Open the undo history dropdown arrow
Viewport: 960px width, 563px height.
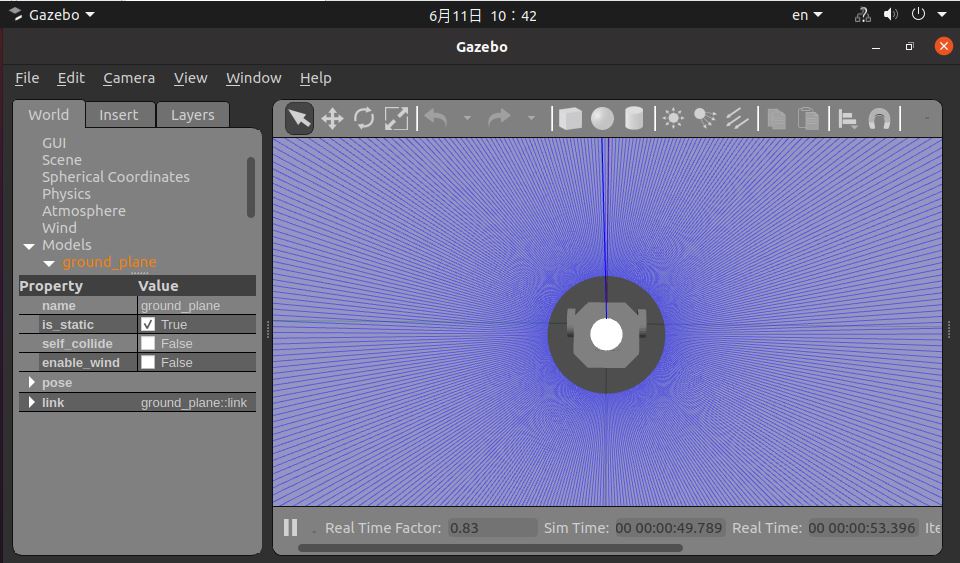468,117
